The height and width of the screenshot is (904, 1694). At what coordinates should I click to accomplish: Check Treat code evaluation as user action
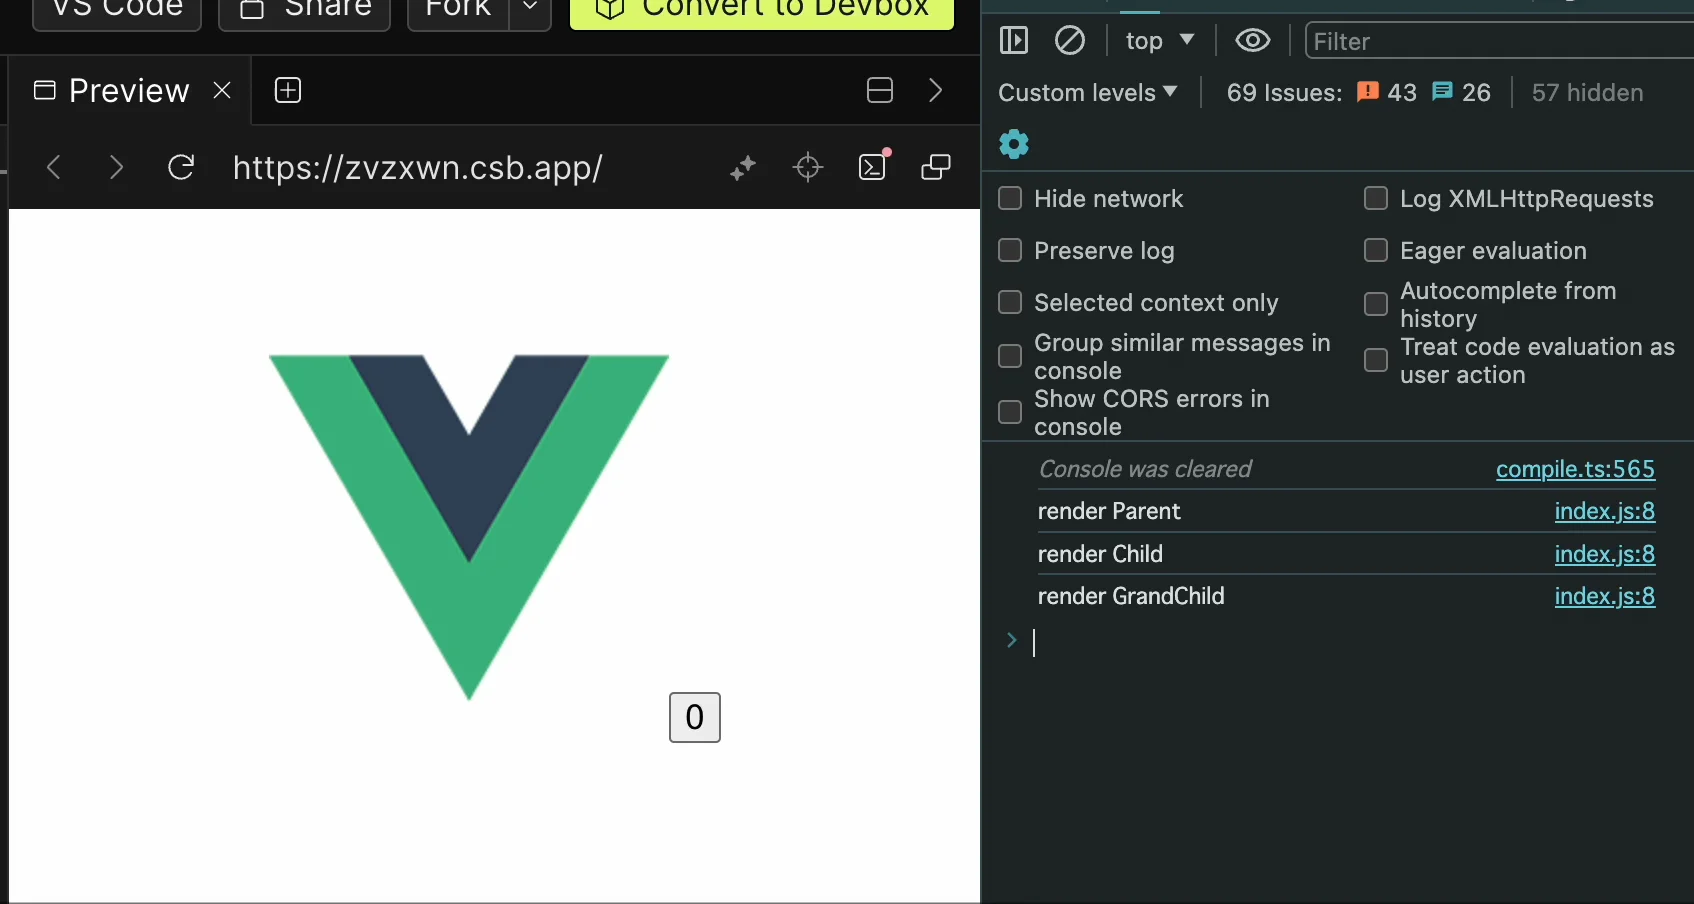(x=1376, y=360)
